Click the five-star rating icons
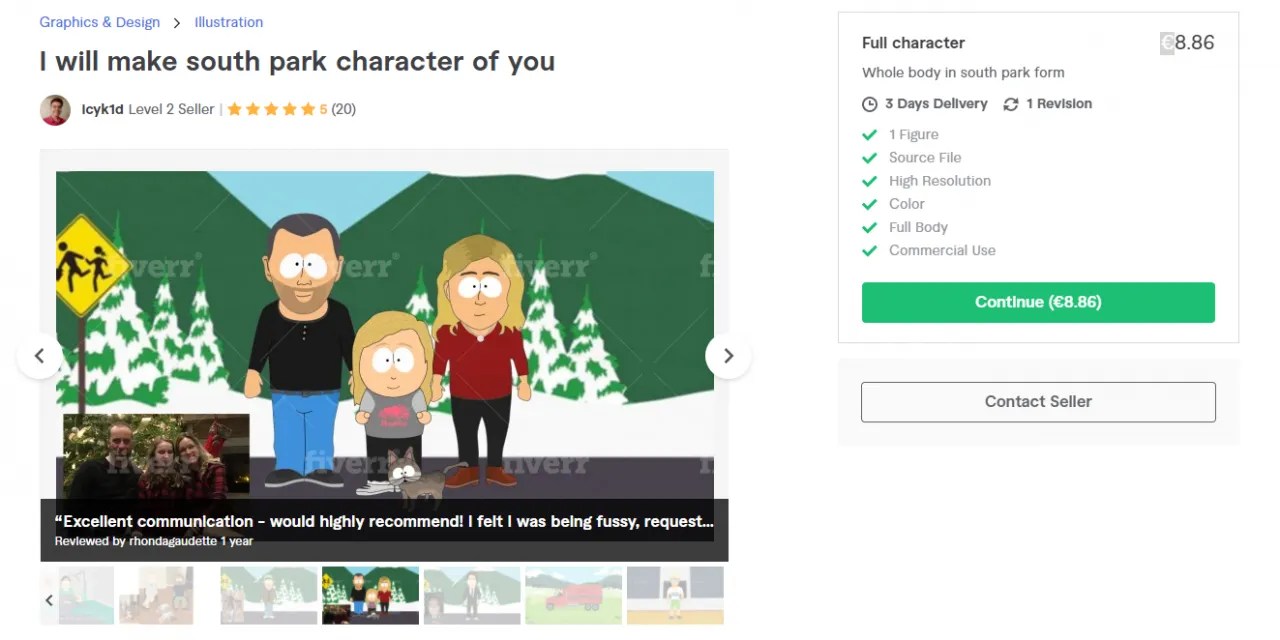The height and width of the screenshot is (640, 1280). 271,109
